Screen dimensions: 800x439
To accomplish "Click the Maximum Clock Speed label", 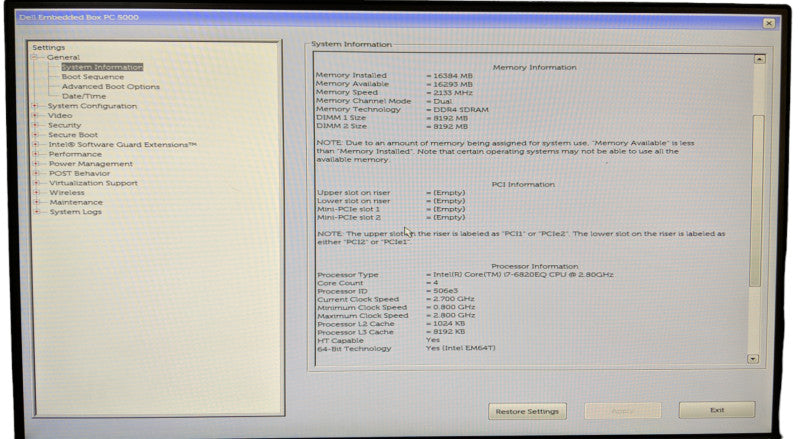I will 363,315.
